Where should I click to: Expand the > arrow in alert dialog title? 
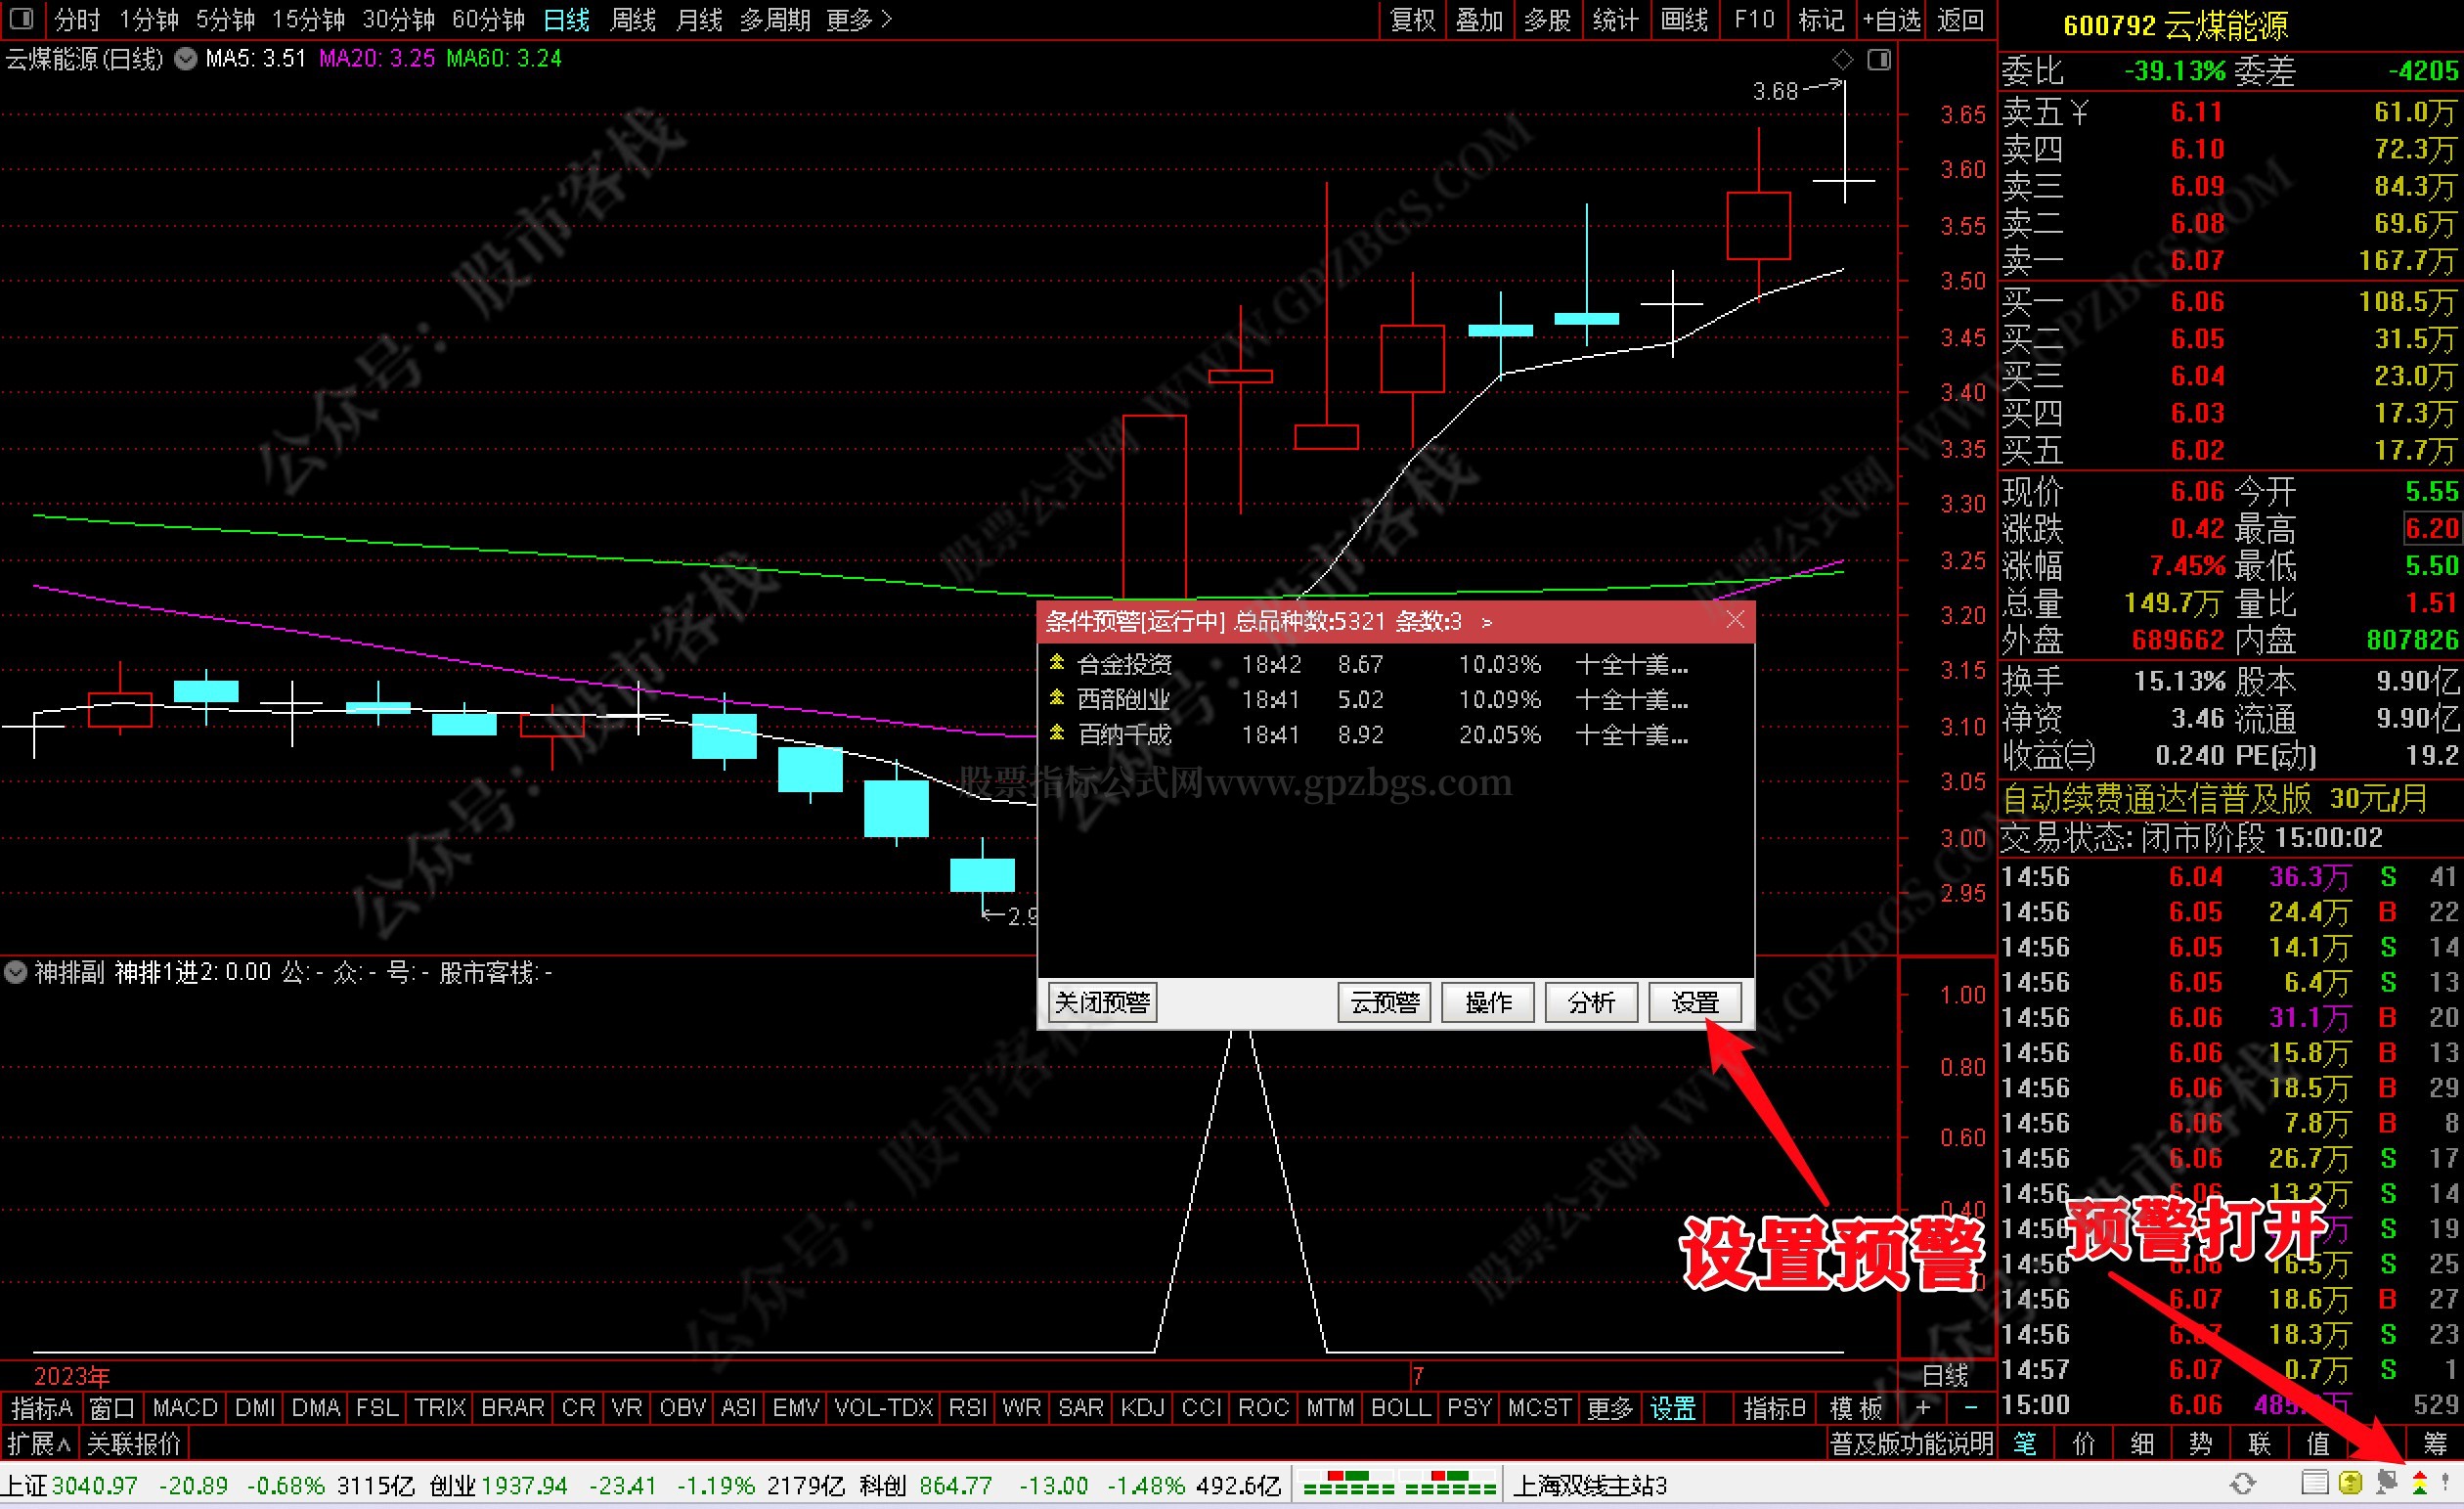1487,622
